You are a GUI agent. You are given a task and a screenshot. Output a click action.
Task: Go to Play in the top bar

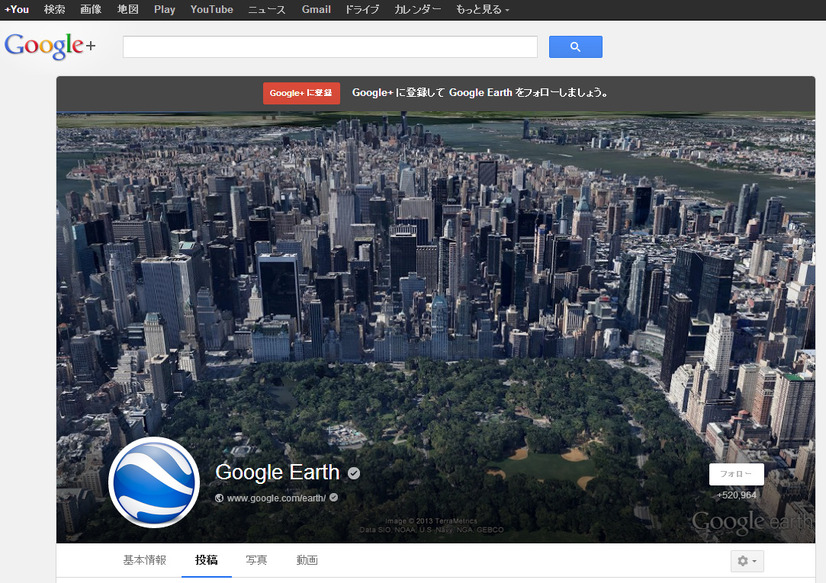[x=164, y=9]
